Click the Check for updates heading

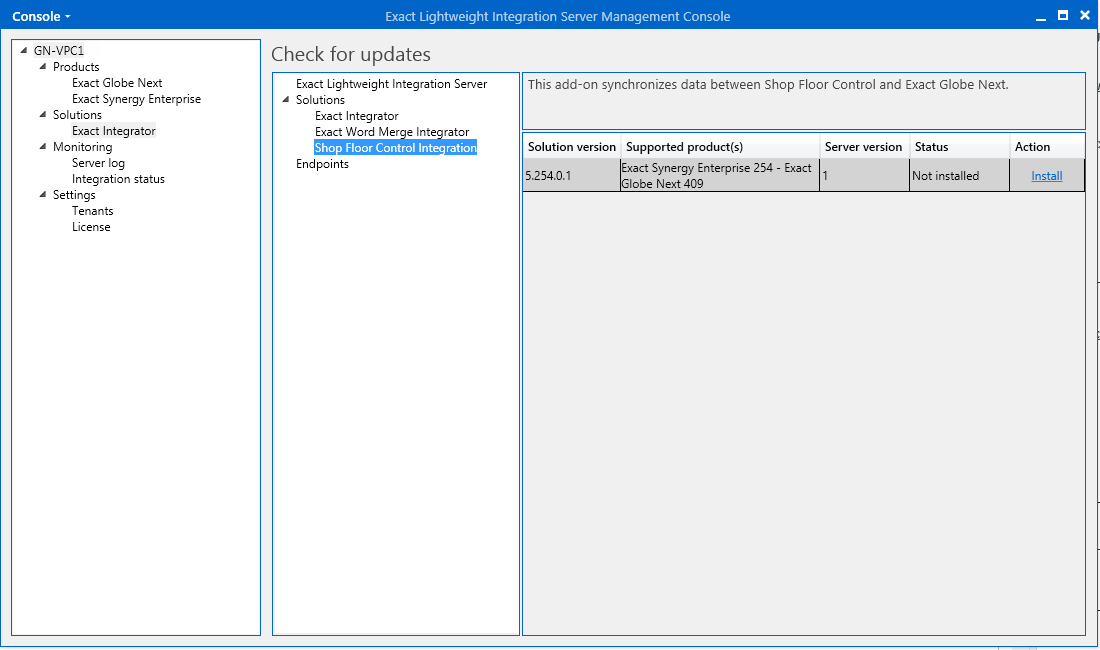tap(351, 54)
